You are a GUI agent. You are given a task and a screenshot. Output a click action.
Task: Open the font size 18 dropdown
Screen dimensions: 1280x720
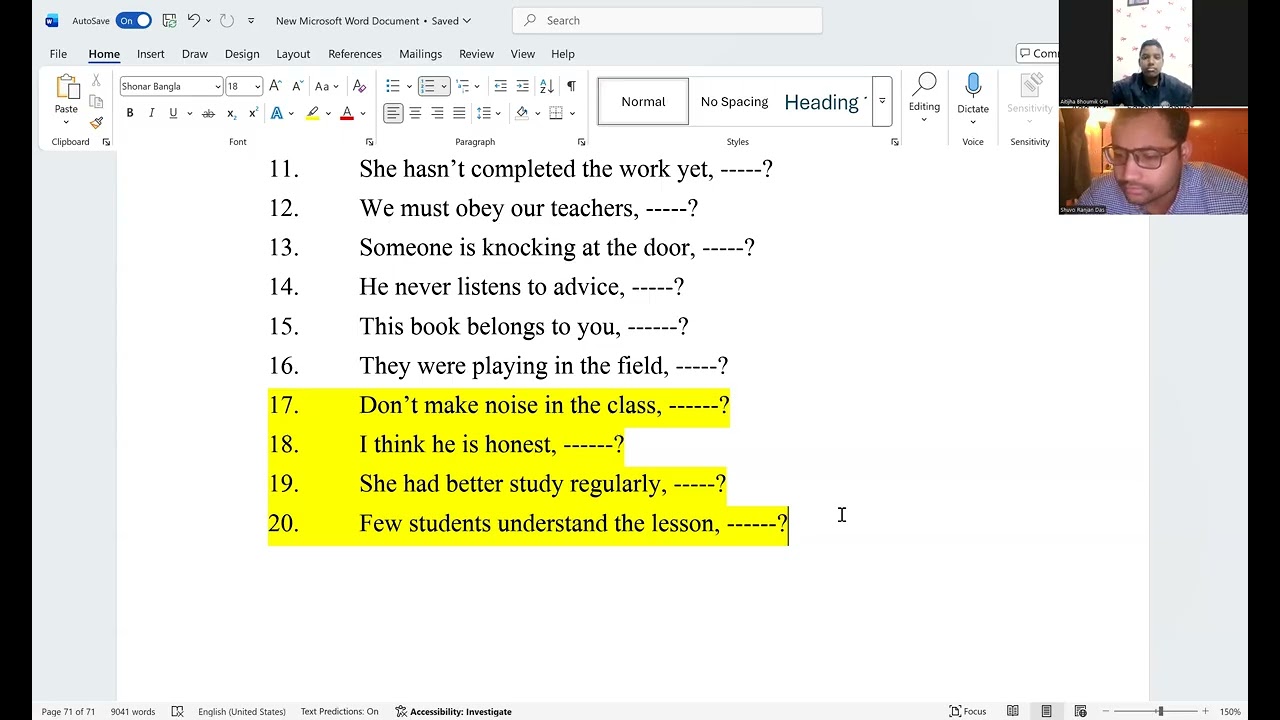coord(257,87)
